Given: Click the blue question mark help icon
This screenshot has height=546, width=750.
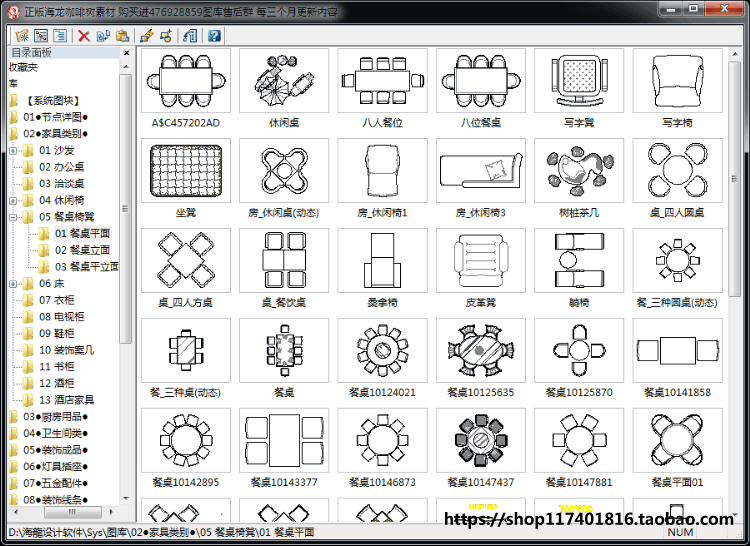Looking at the screenshot, I should [214, 35].
